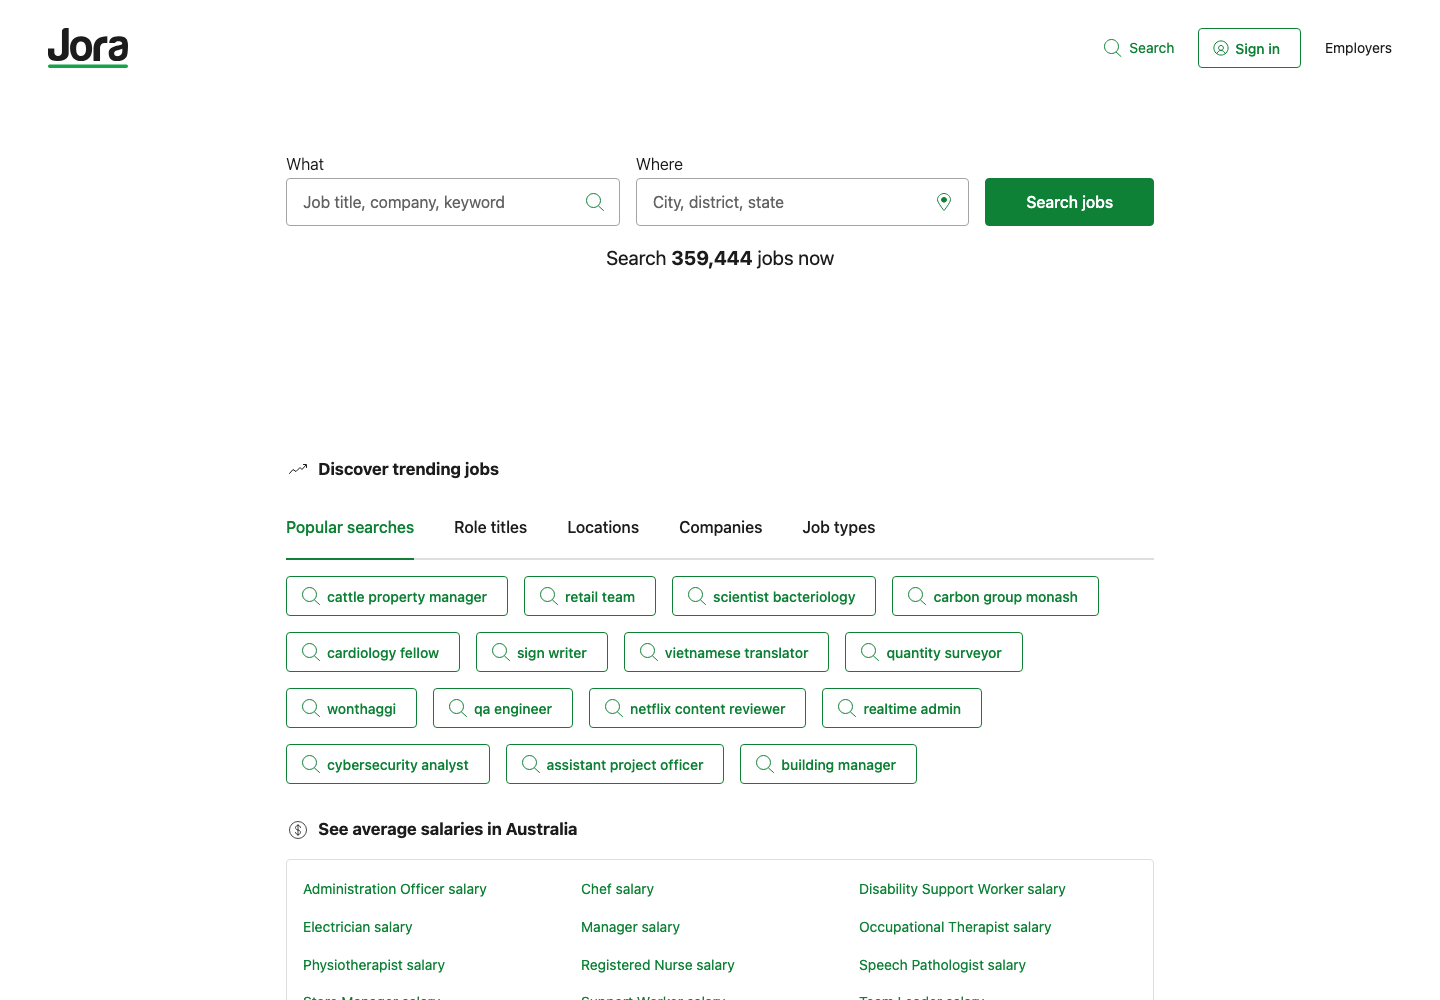Open the Locations tab

(603, 527)
